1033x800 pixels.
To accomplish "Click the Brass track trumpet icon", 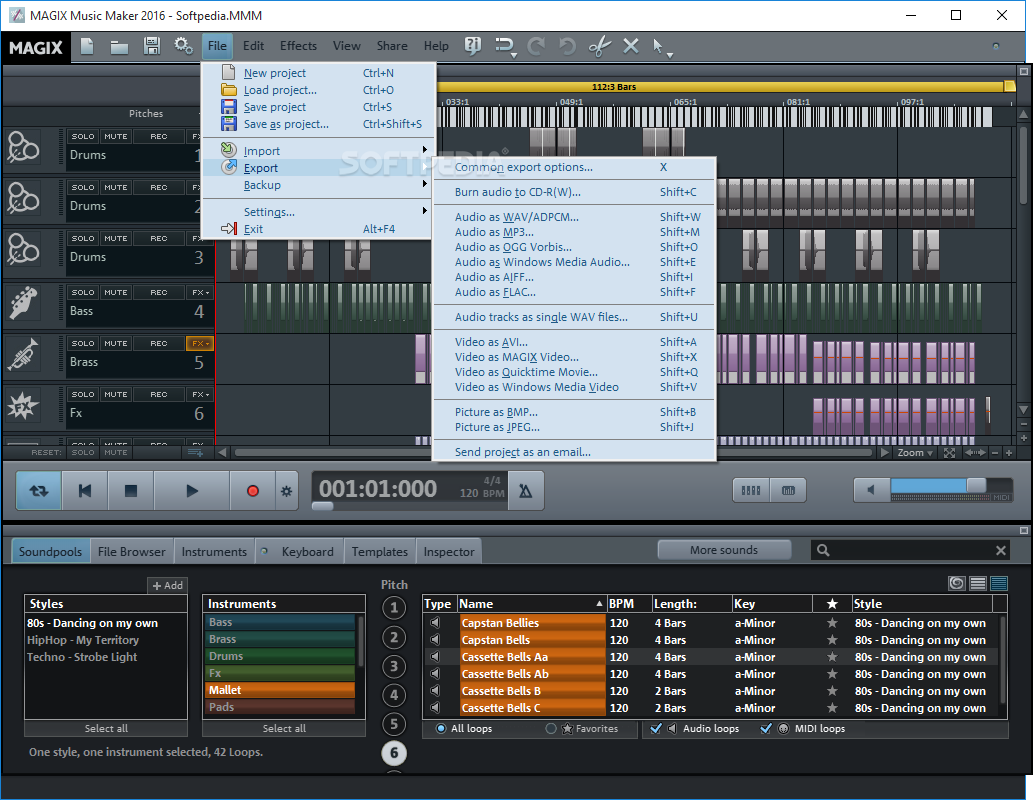I will coord(23,355).
